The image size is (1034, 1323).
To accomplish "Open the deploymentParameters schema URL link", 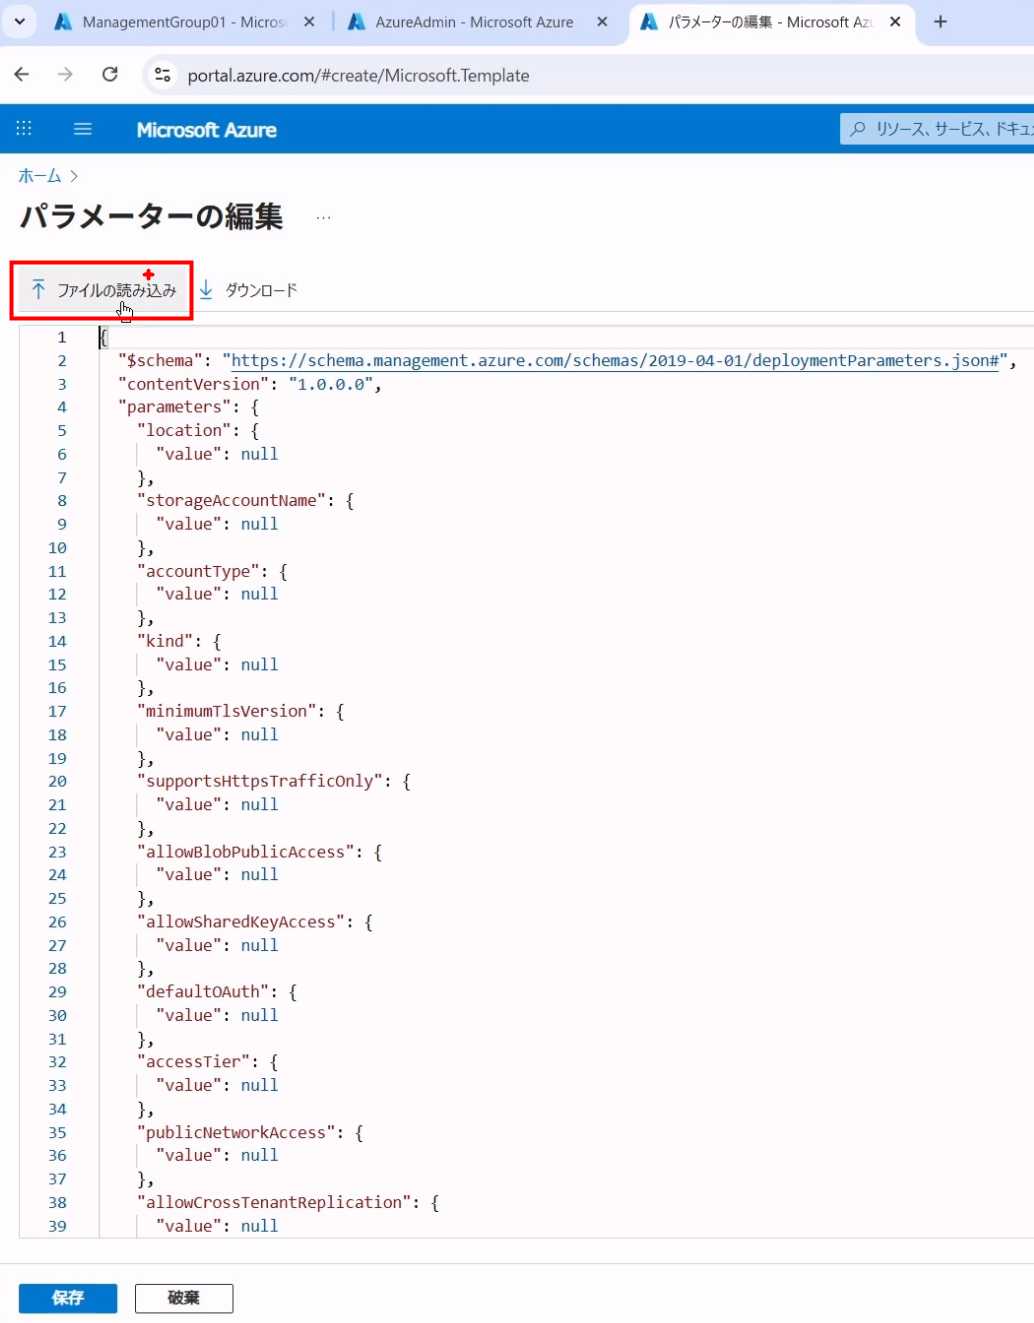I will coord(614,361).
